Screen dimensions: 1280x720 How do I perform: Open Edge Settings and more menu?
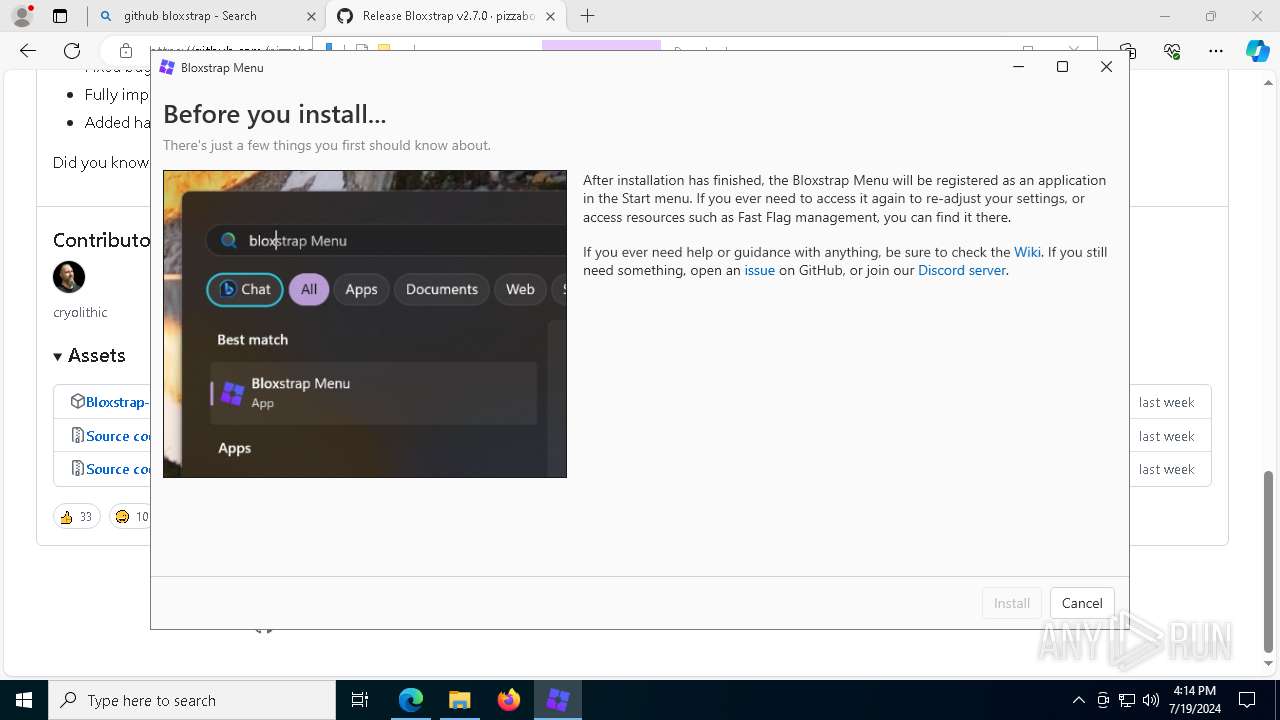(x=1216, y=51)
